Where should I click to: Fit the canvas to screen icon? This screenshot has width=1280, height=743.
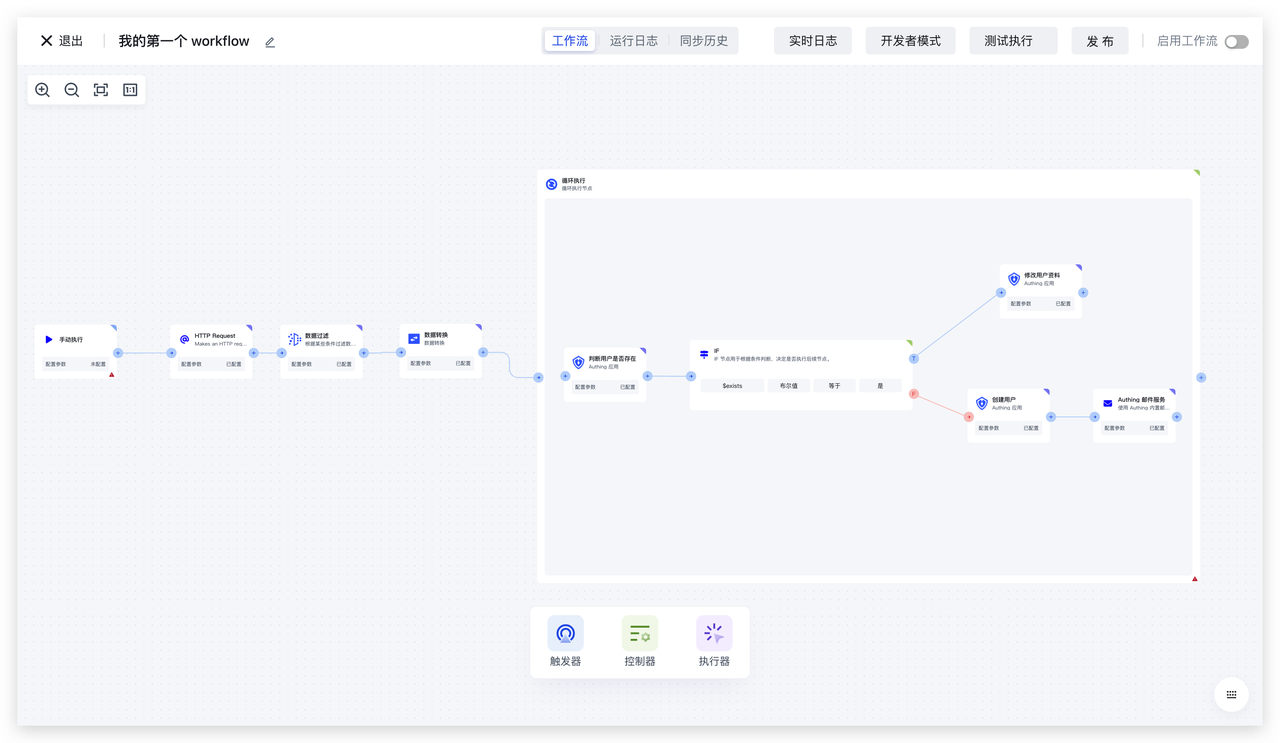pos(101,90)
